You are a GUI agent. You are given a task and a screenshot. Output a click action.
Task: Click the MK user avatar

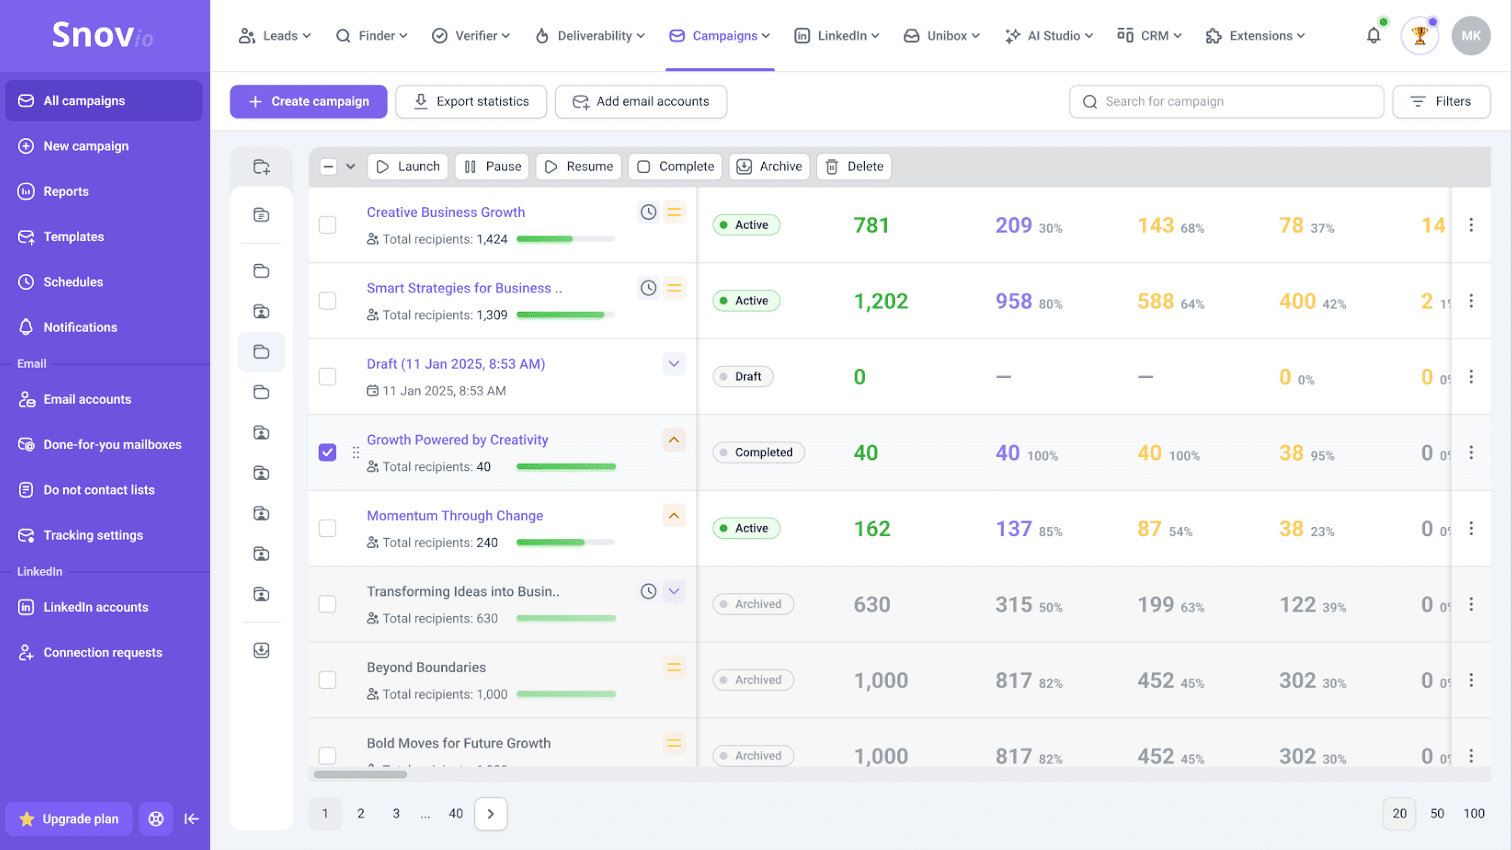1470,36
